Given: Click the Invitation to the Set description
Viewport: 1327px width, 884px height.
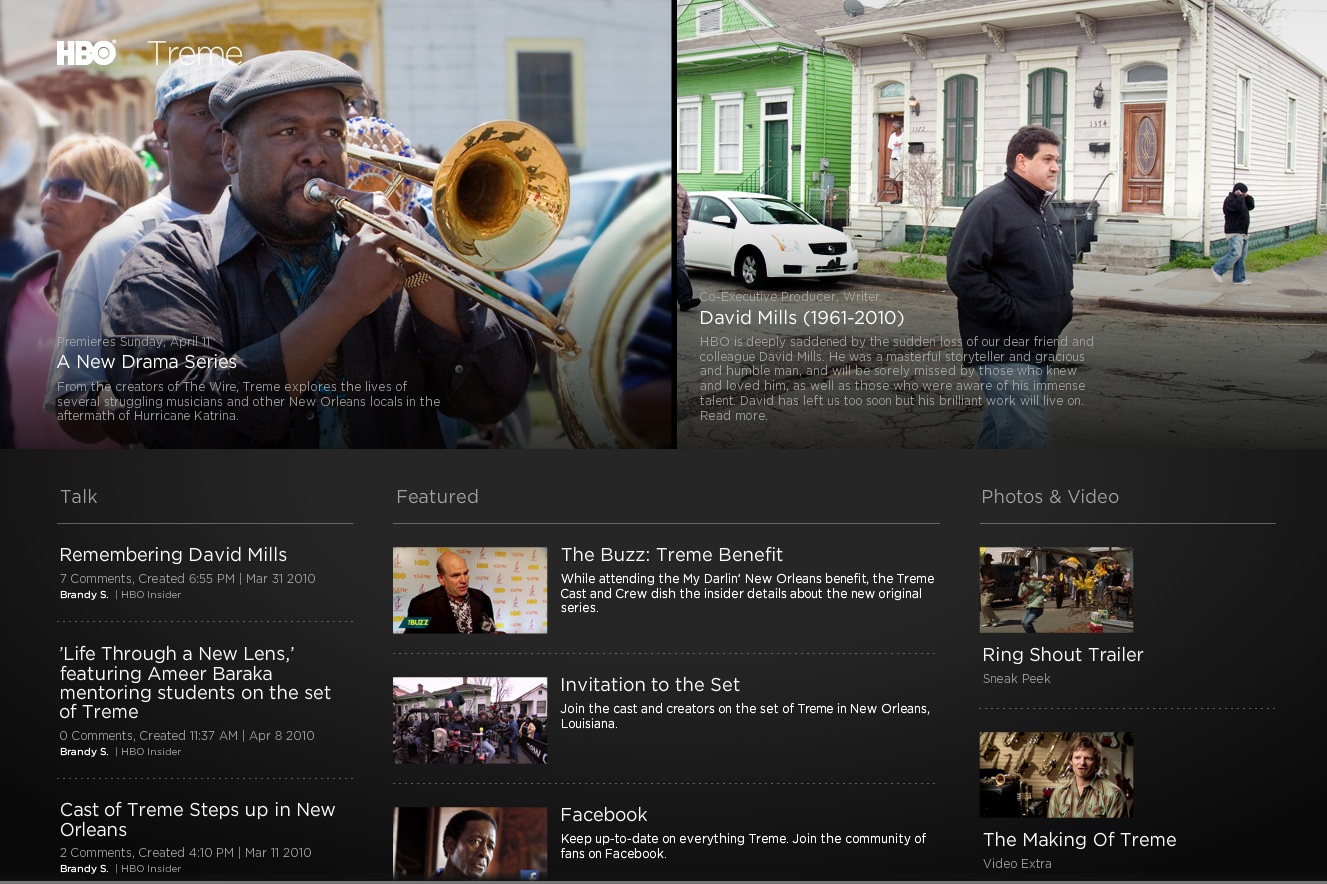Looking at the screenshot, I should pos(745,716).
